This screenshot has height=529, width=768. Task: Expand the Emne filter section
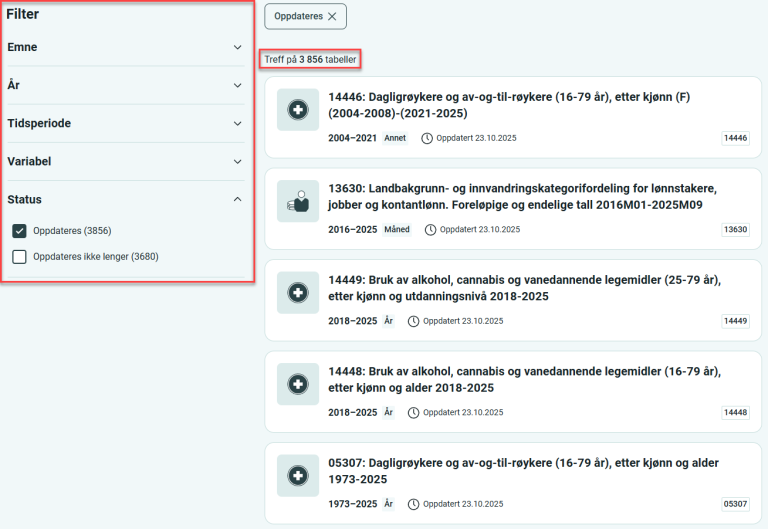pyautogui.click(x=125, y=48)
